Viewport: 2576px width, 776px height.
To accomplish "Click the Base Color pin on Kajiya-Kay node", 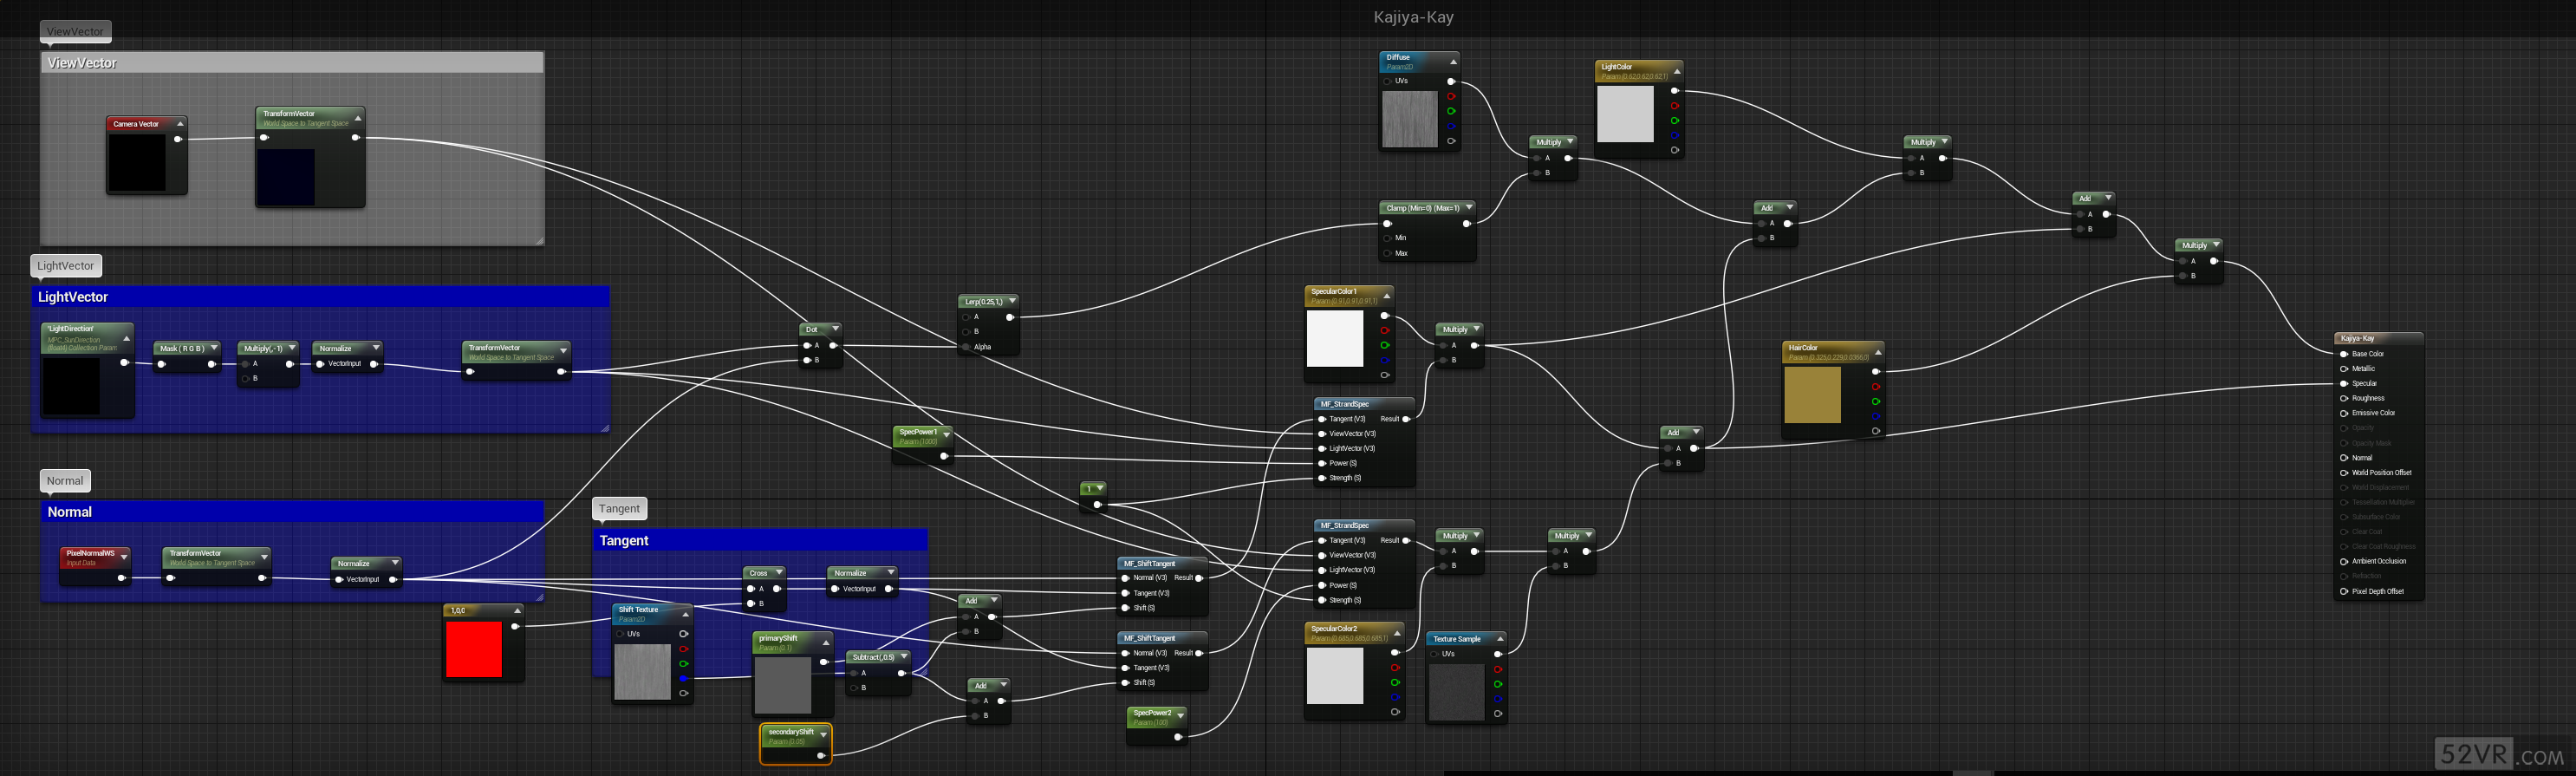I will [2344, 354].
